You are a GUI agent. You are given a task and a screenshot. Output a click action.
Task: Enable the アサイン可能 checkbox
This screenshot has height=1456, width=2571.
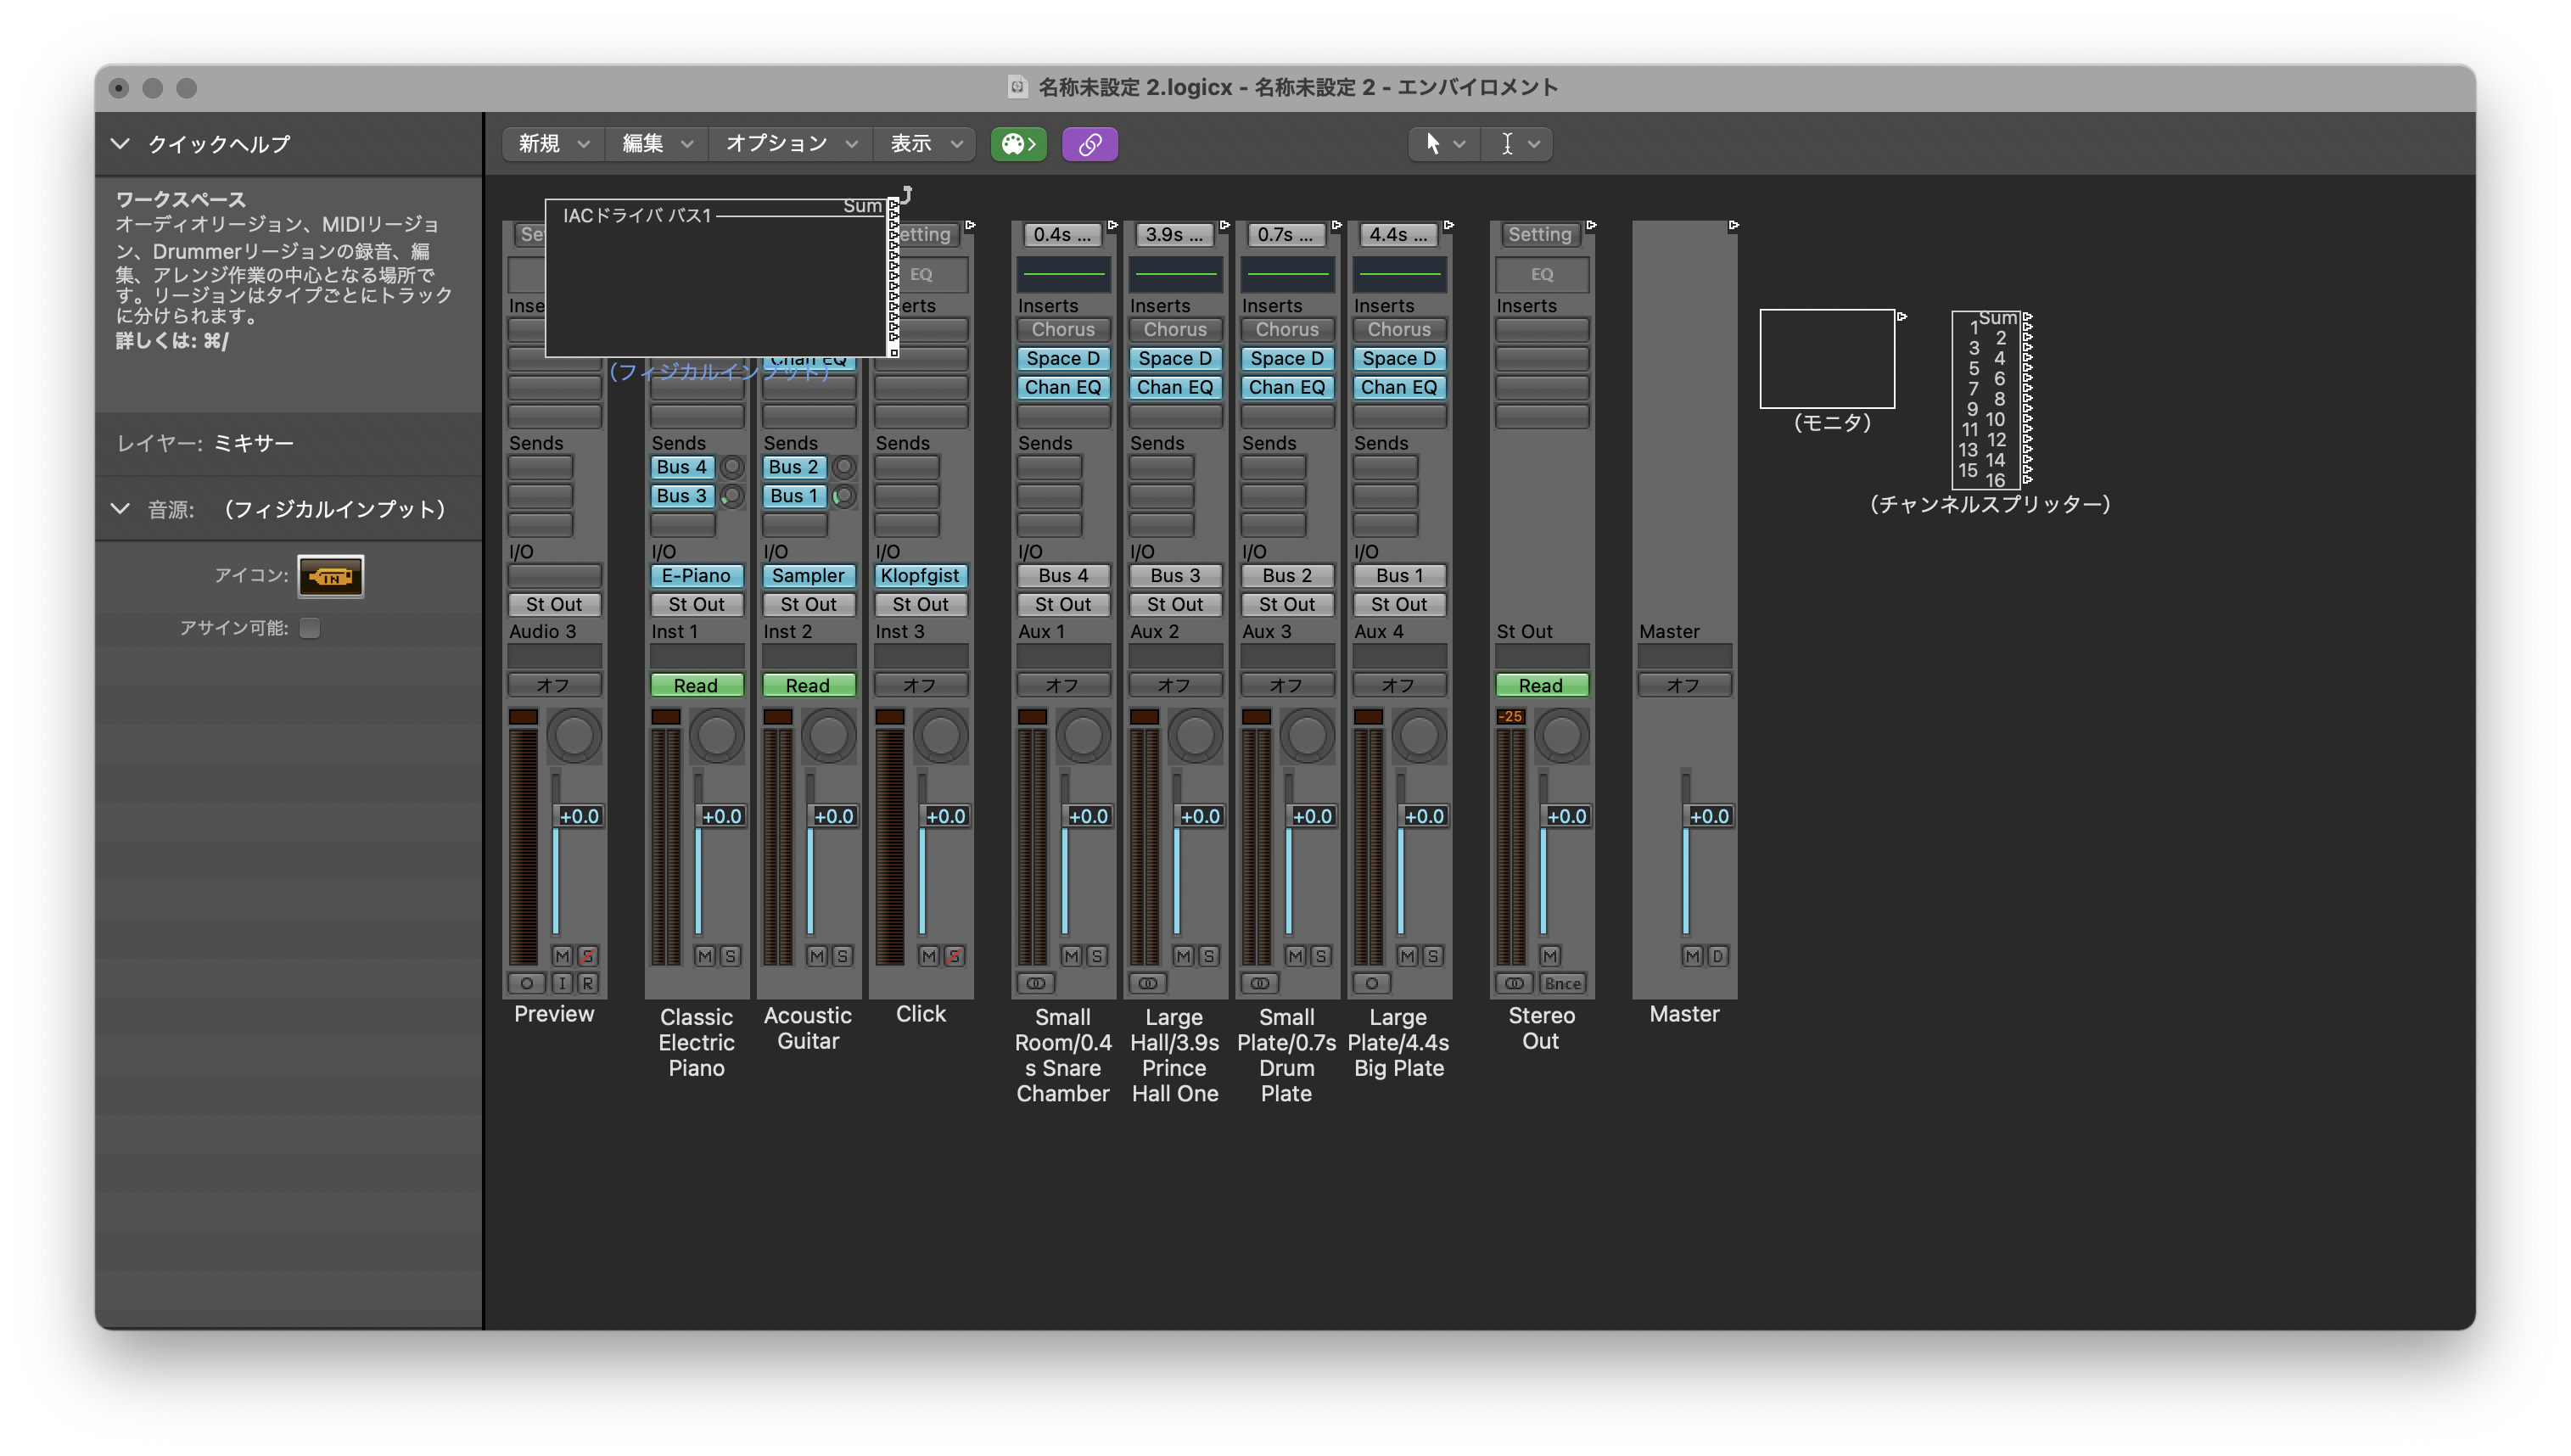pyautogui.click(x=310, y=628)
